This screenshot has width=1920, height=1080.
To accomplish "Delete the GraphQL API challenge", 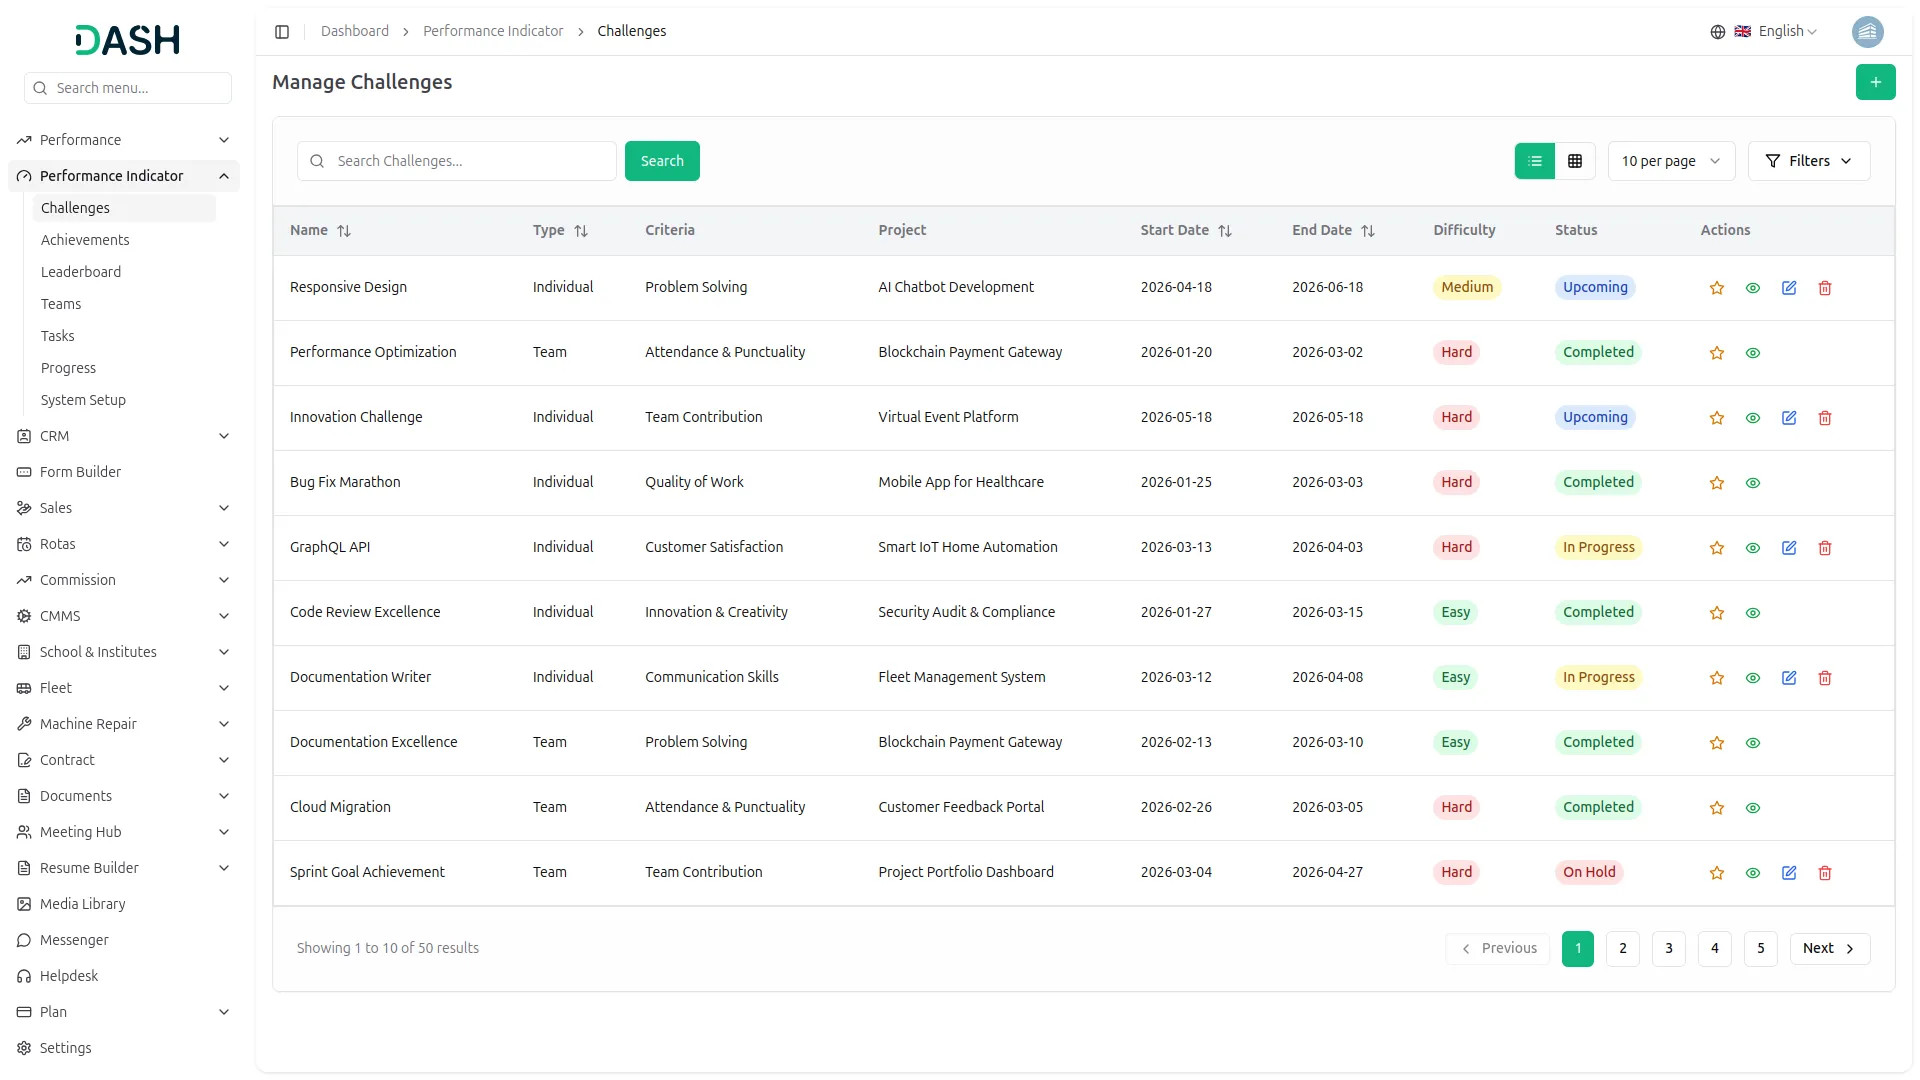I will pos(1825,548).
